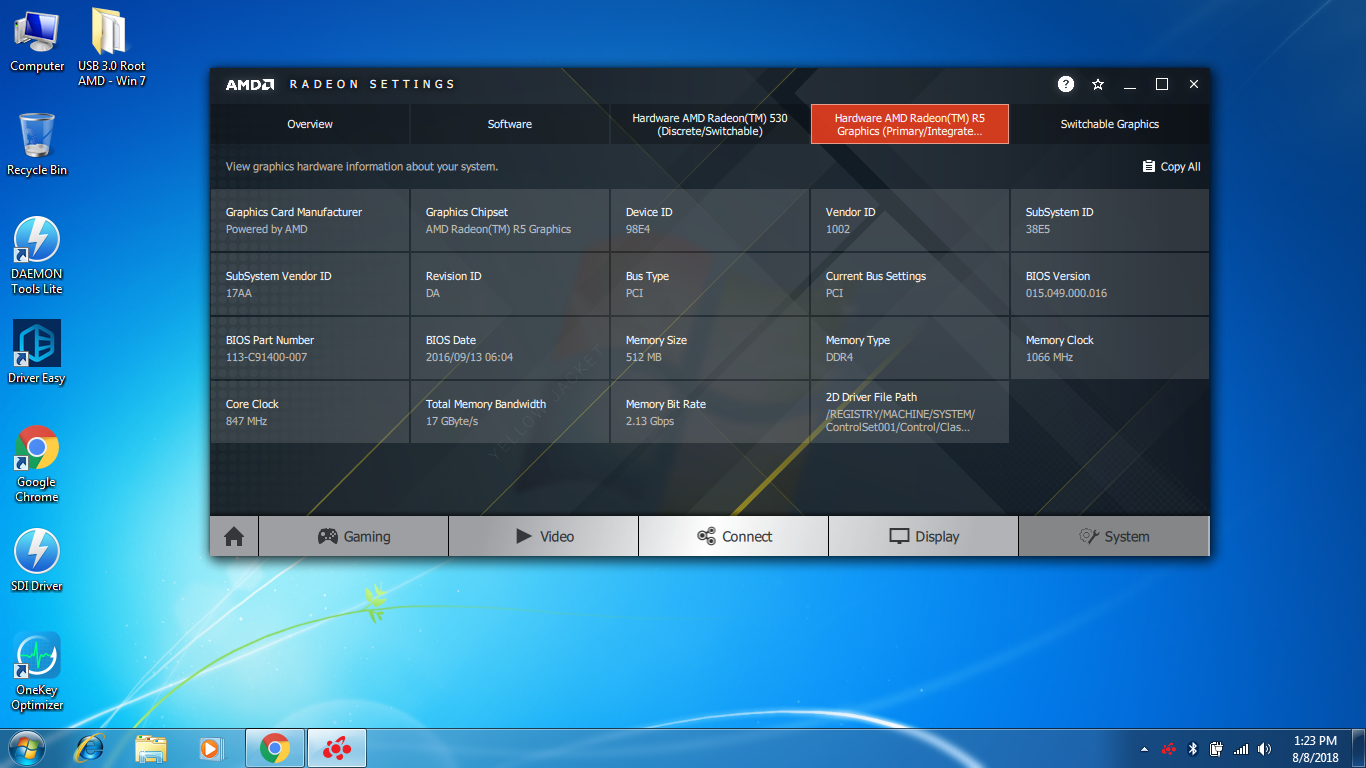Select Hardware AMD Radeon(TM) 530 tab
Image resolution: width=1366 pixels, height=768 pixels.
(x=710, y=124)
